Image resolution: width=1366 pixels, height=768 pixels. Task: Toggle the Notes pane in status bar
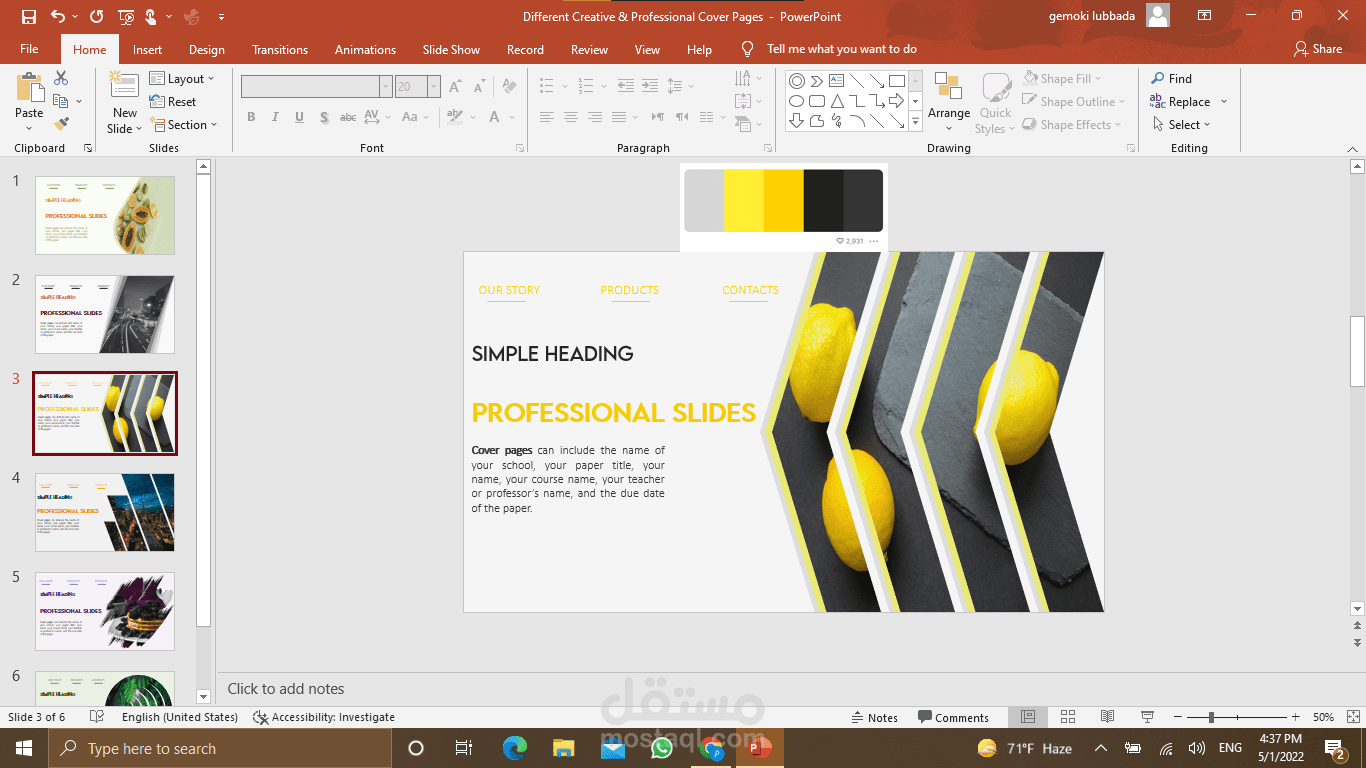pos(874,717)
